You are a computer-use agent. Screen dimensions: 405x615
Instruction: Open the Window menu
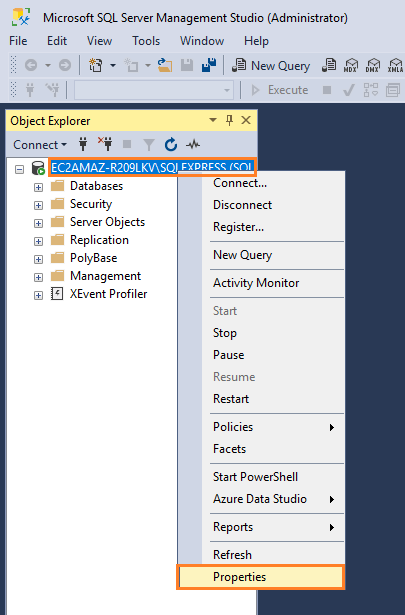click(202, 41)
